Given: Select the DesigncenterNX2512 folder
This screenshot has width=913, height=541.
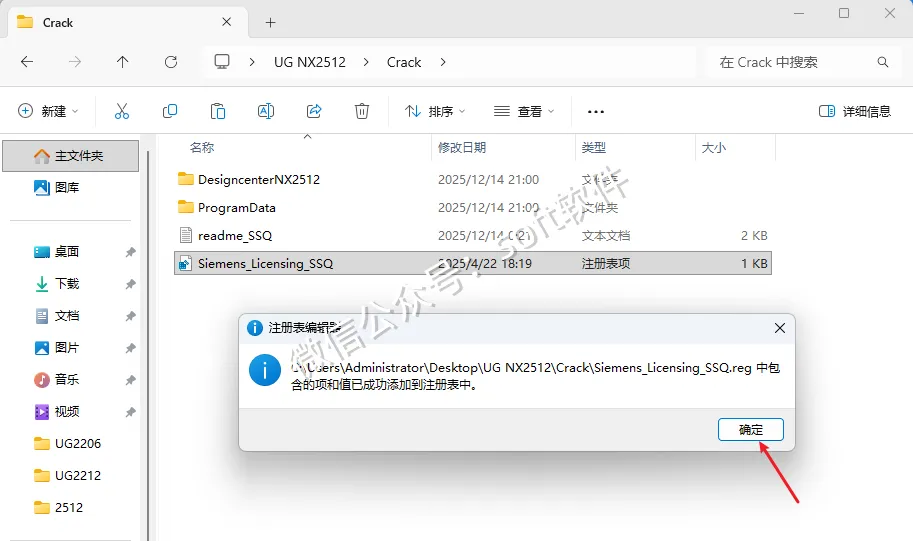Looking at the screenshot, I should (473, 179).
